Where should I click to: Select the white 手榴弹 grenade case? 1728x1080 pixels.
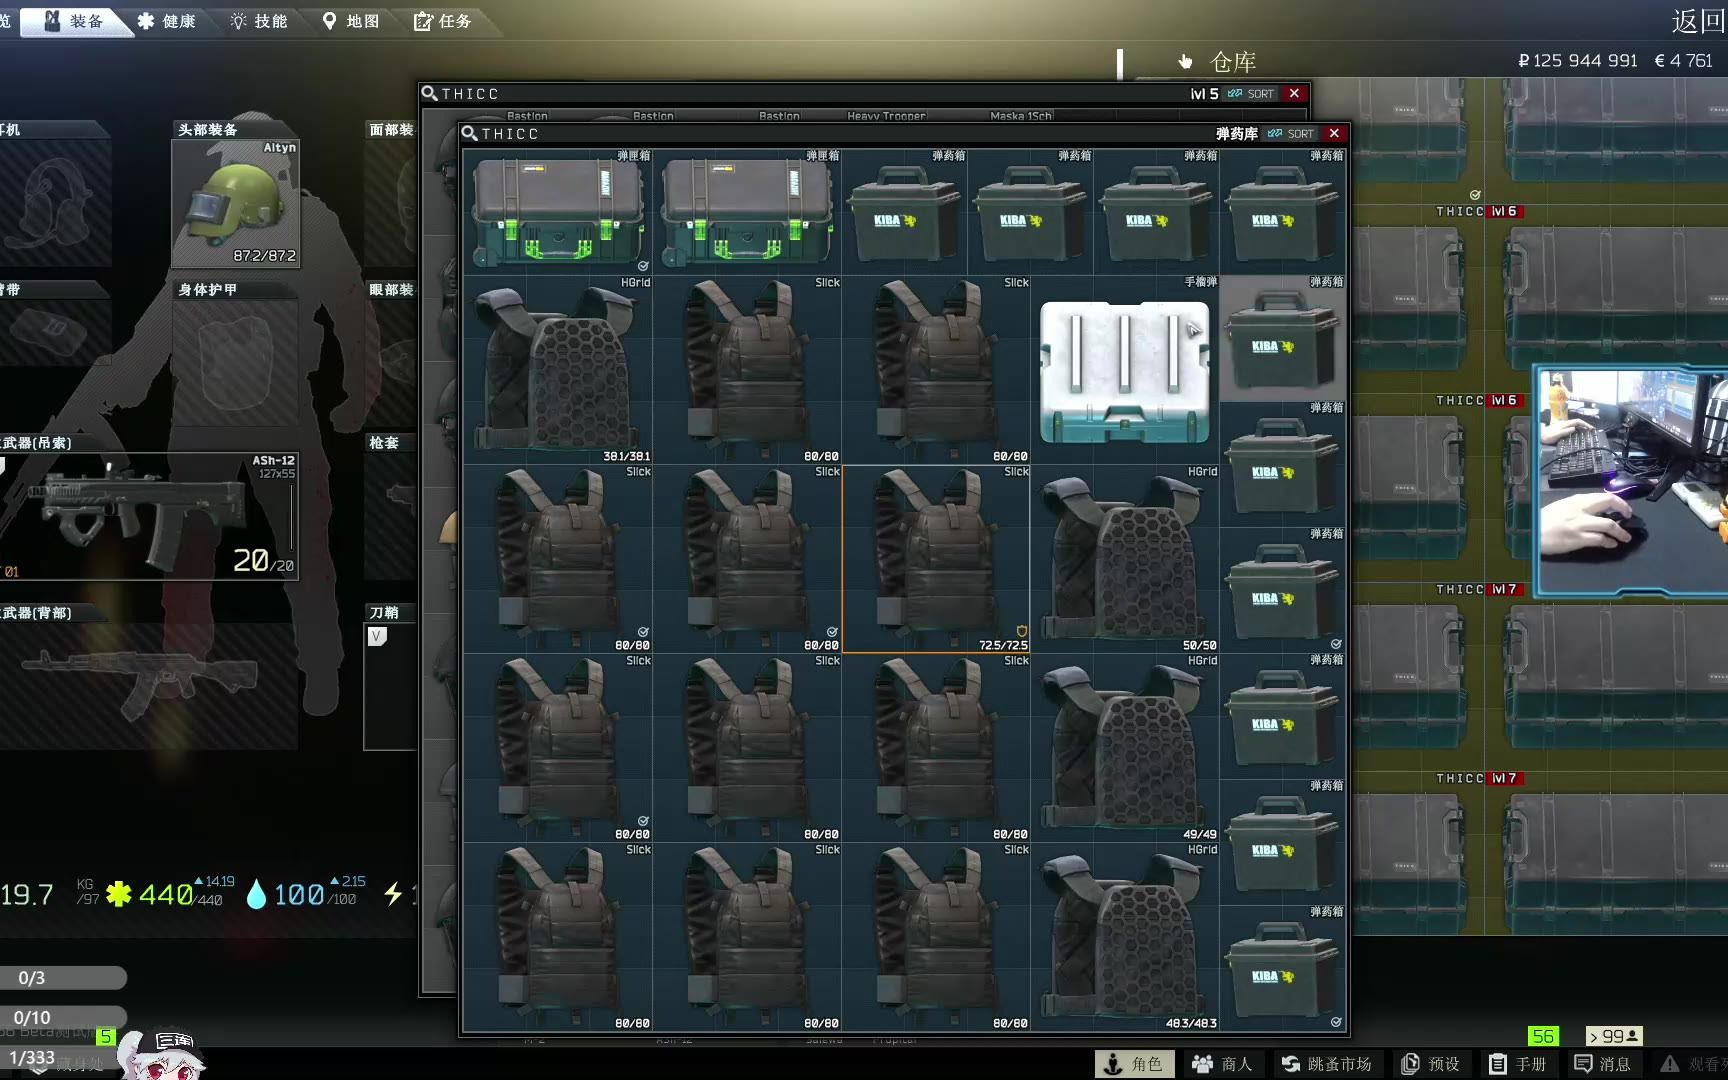[x=1125, y=370]
